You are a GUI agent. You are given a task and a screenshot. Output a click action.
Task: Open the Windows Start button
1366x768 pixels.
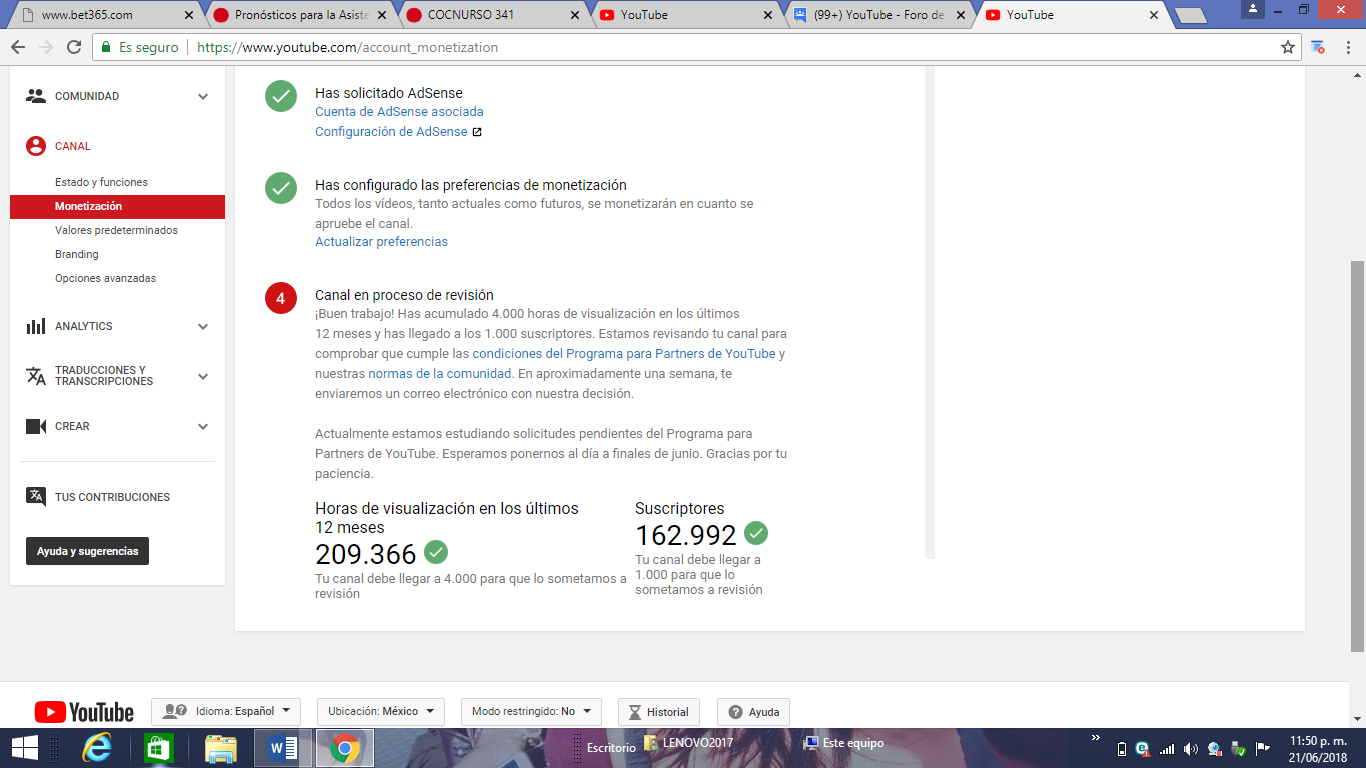(x=24, y=748)
